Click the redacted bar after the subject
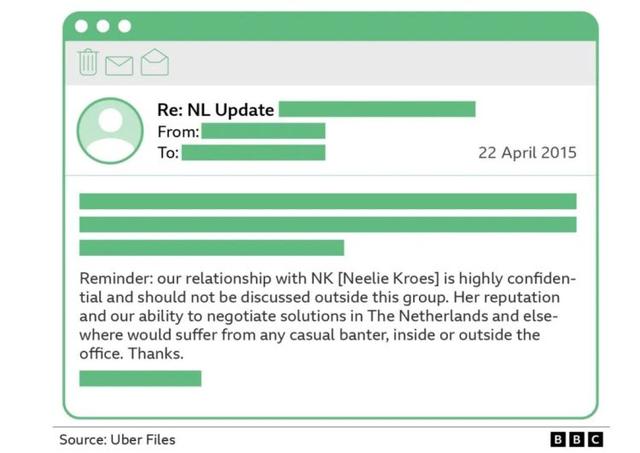 tap(377, 109)
